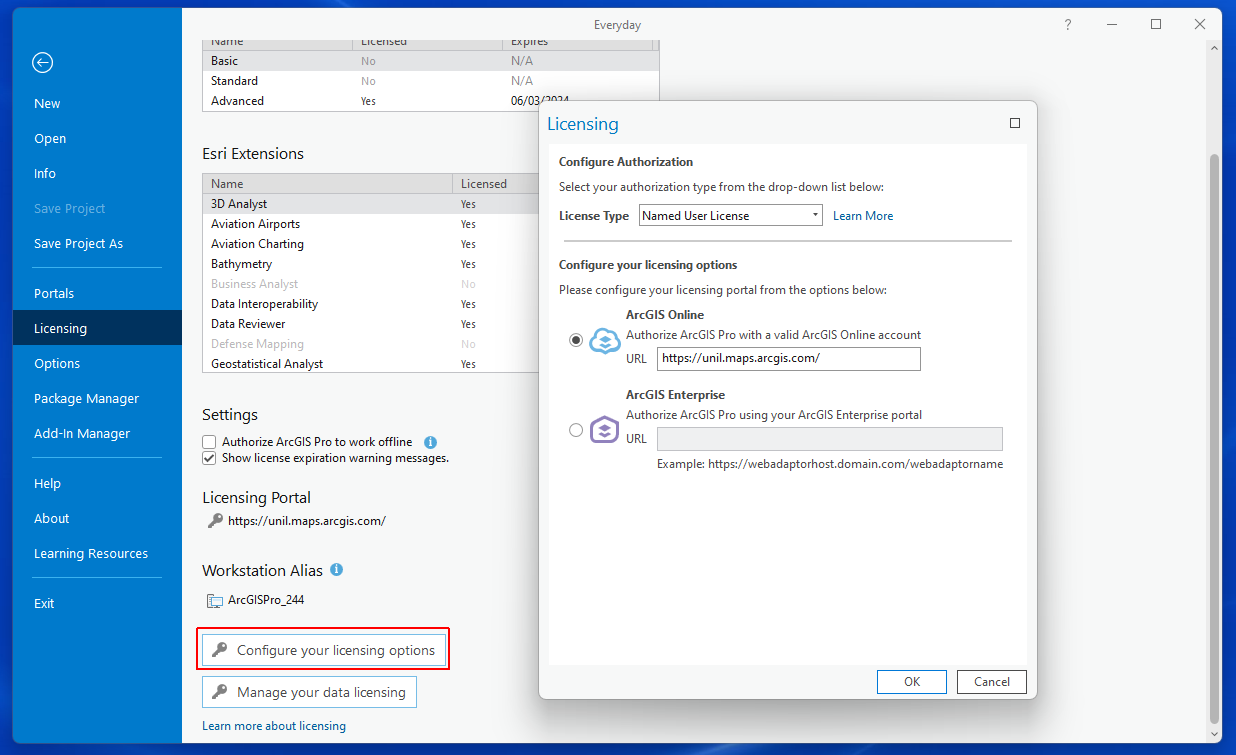Open the Learn More link
This screenshot has width=1236, height=755.
[x=863, y=216]
